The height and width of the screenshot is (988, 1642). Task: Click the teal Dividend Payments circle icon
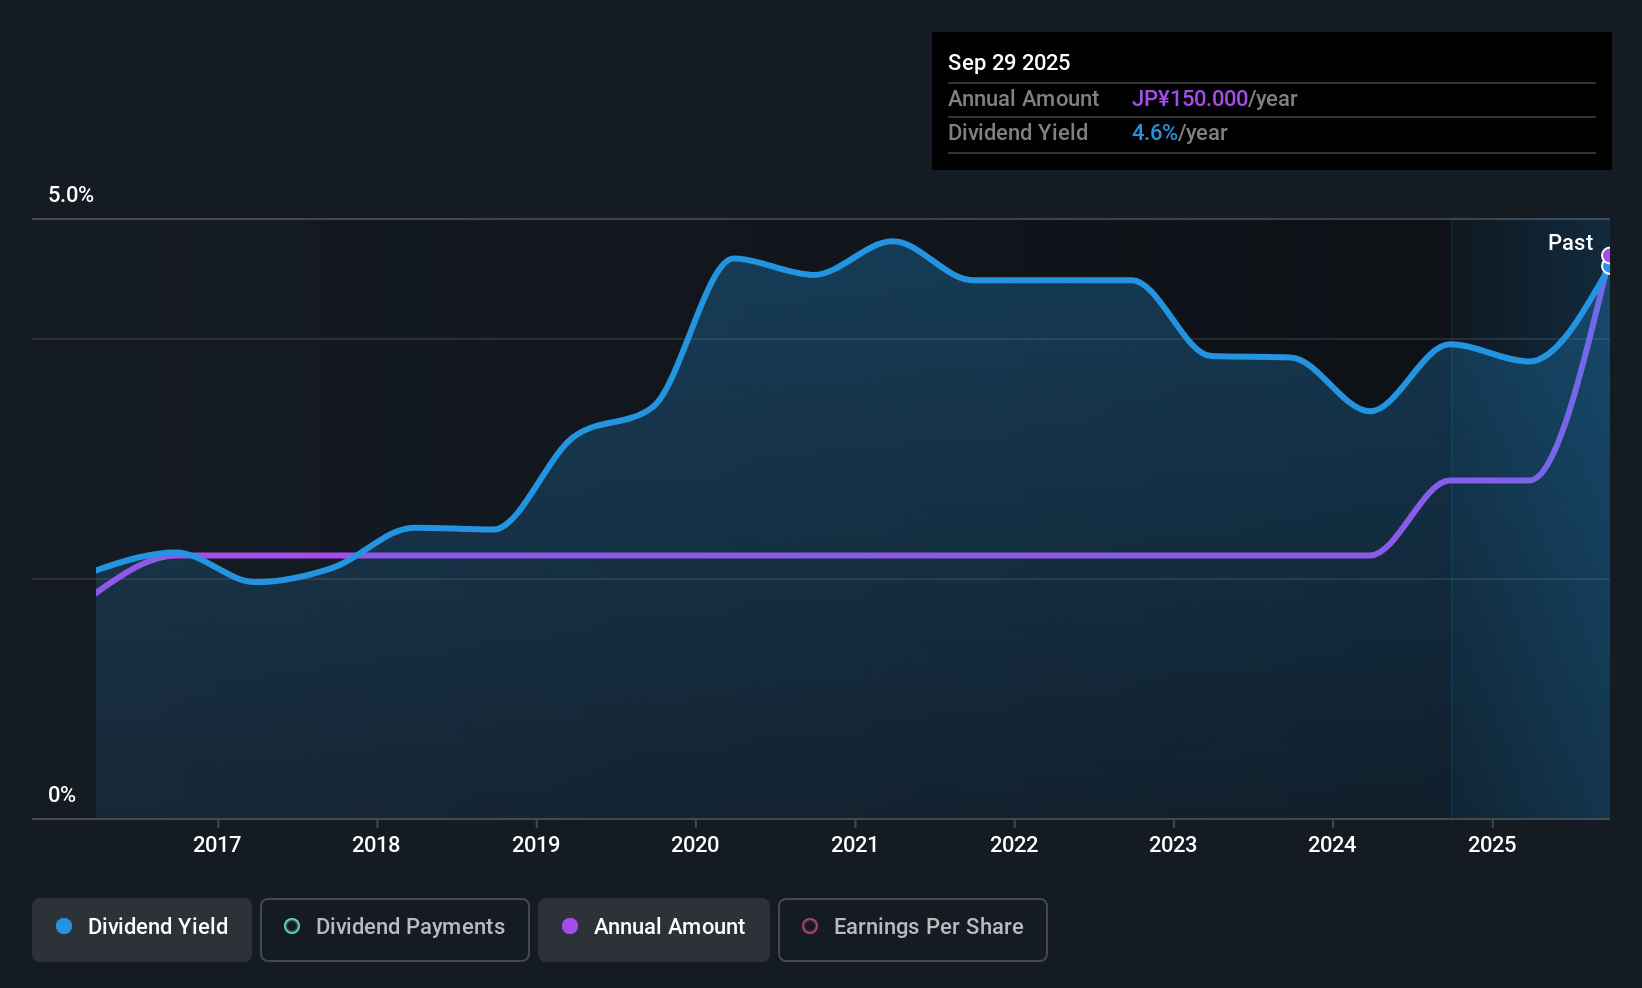(291, 927)
